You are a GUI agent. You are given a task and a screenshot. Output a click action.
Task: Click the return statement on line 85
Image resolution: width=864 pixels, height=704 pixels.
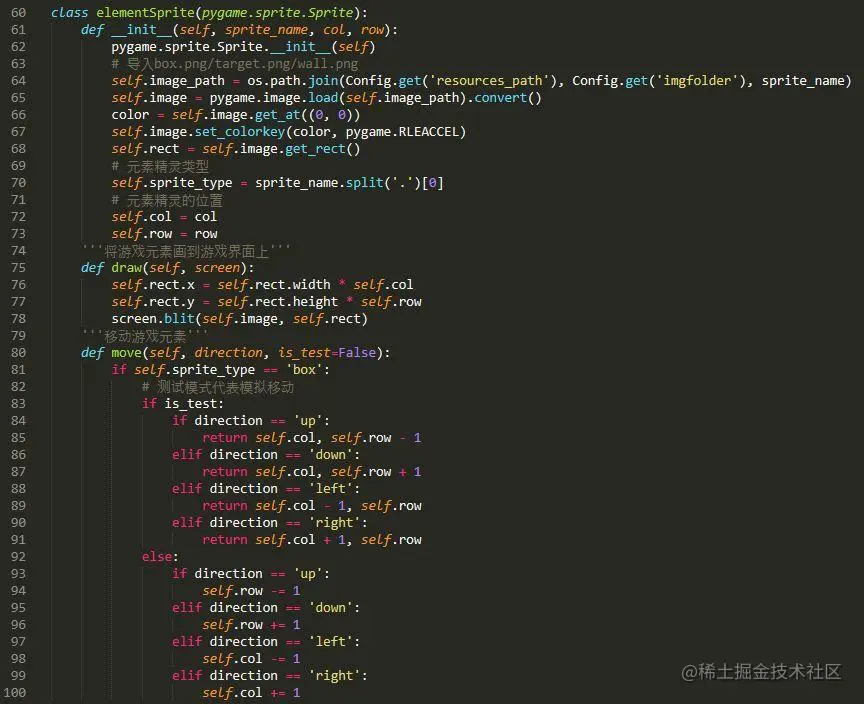point(311,438)
